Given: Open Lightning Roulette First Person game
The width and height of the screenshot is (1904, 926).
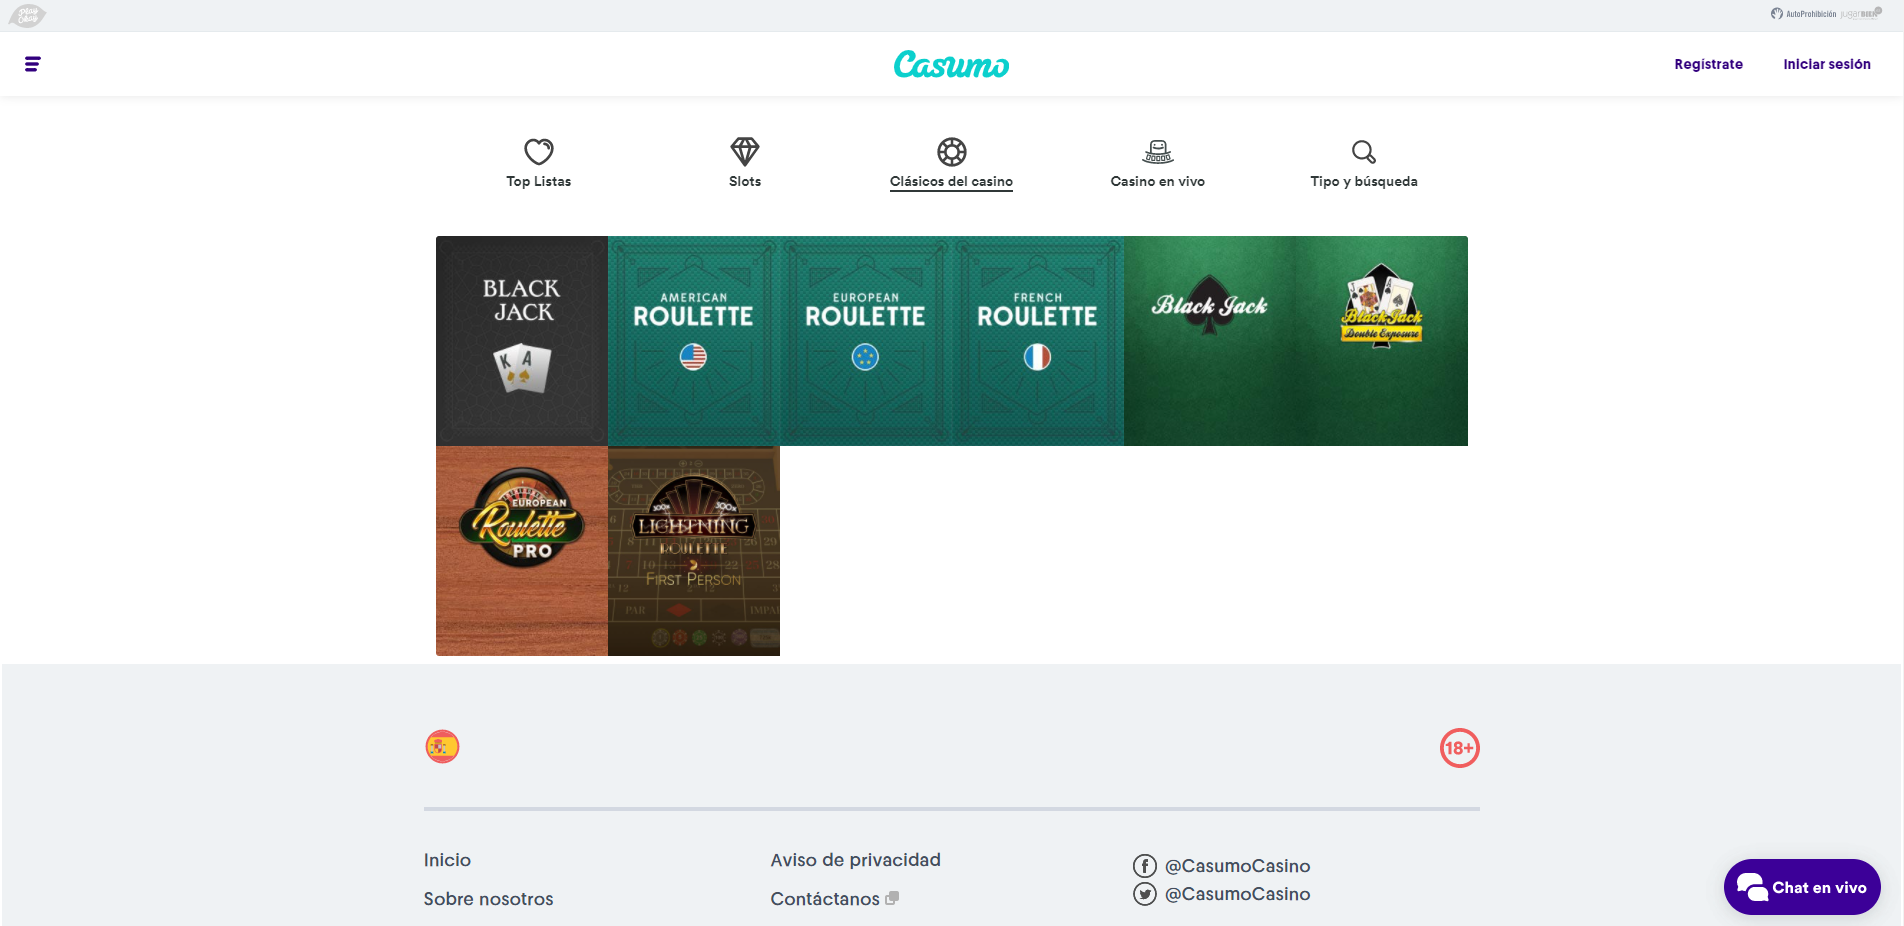Looking at the screenshot, I should 694,551.
